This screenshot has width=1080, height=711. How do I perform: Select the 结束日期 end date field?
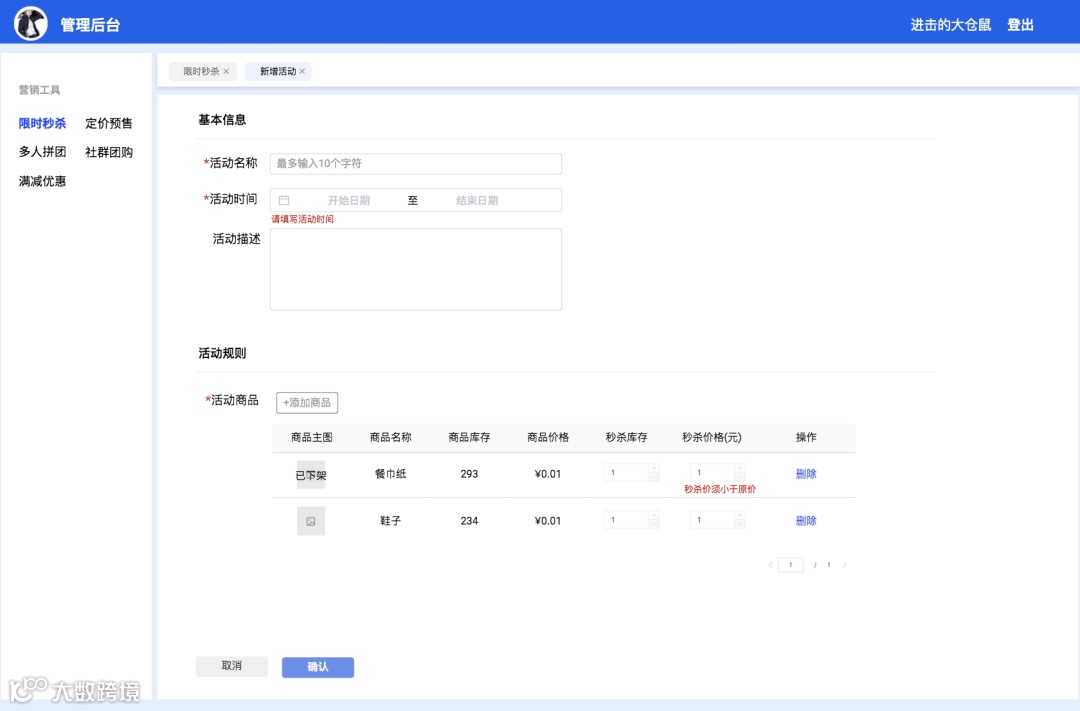[477, 200]
